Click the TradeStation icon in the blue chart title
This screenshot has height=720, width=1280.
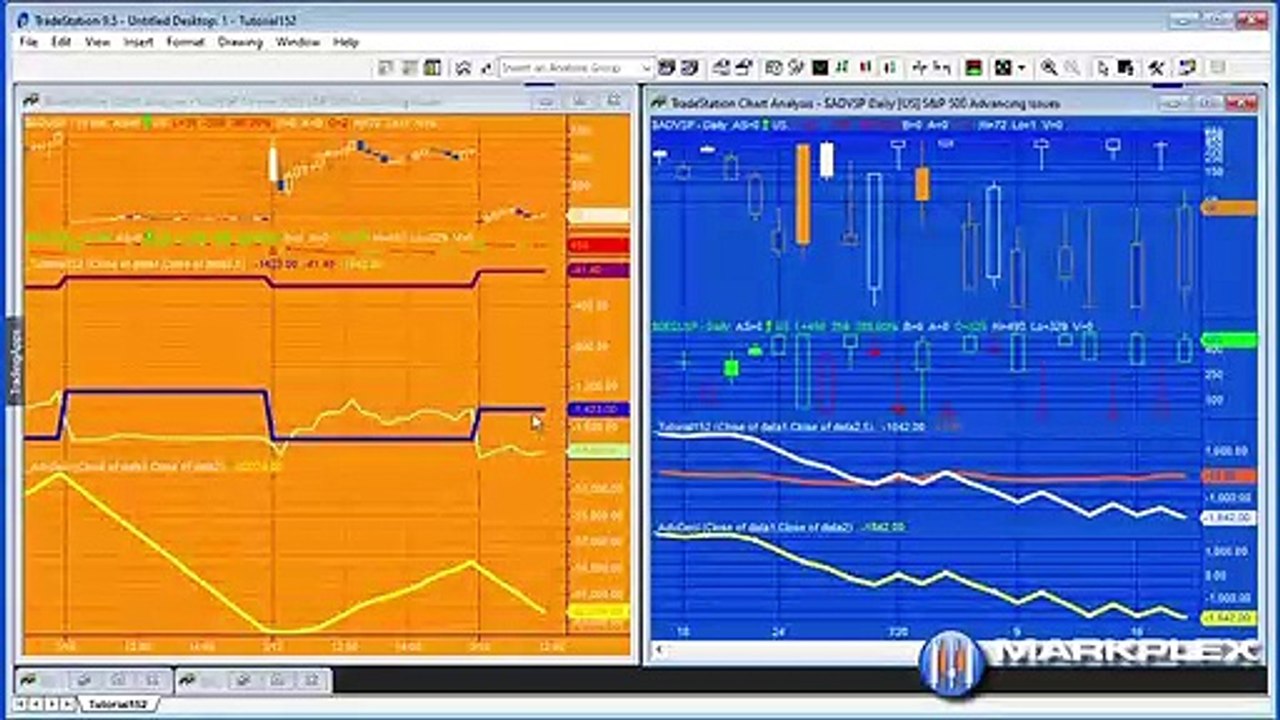click(x=660, y=102)
